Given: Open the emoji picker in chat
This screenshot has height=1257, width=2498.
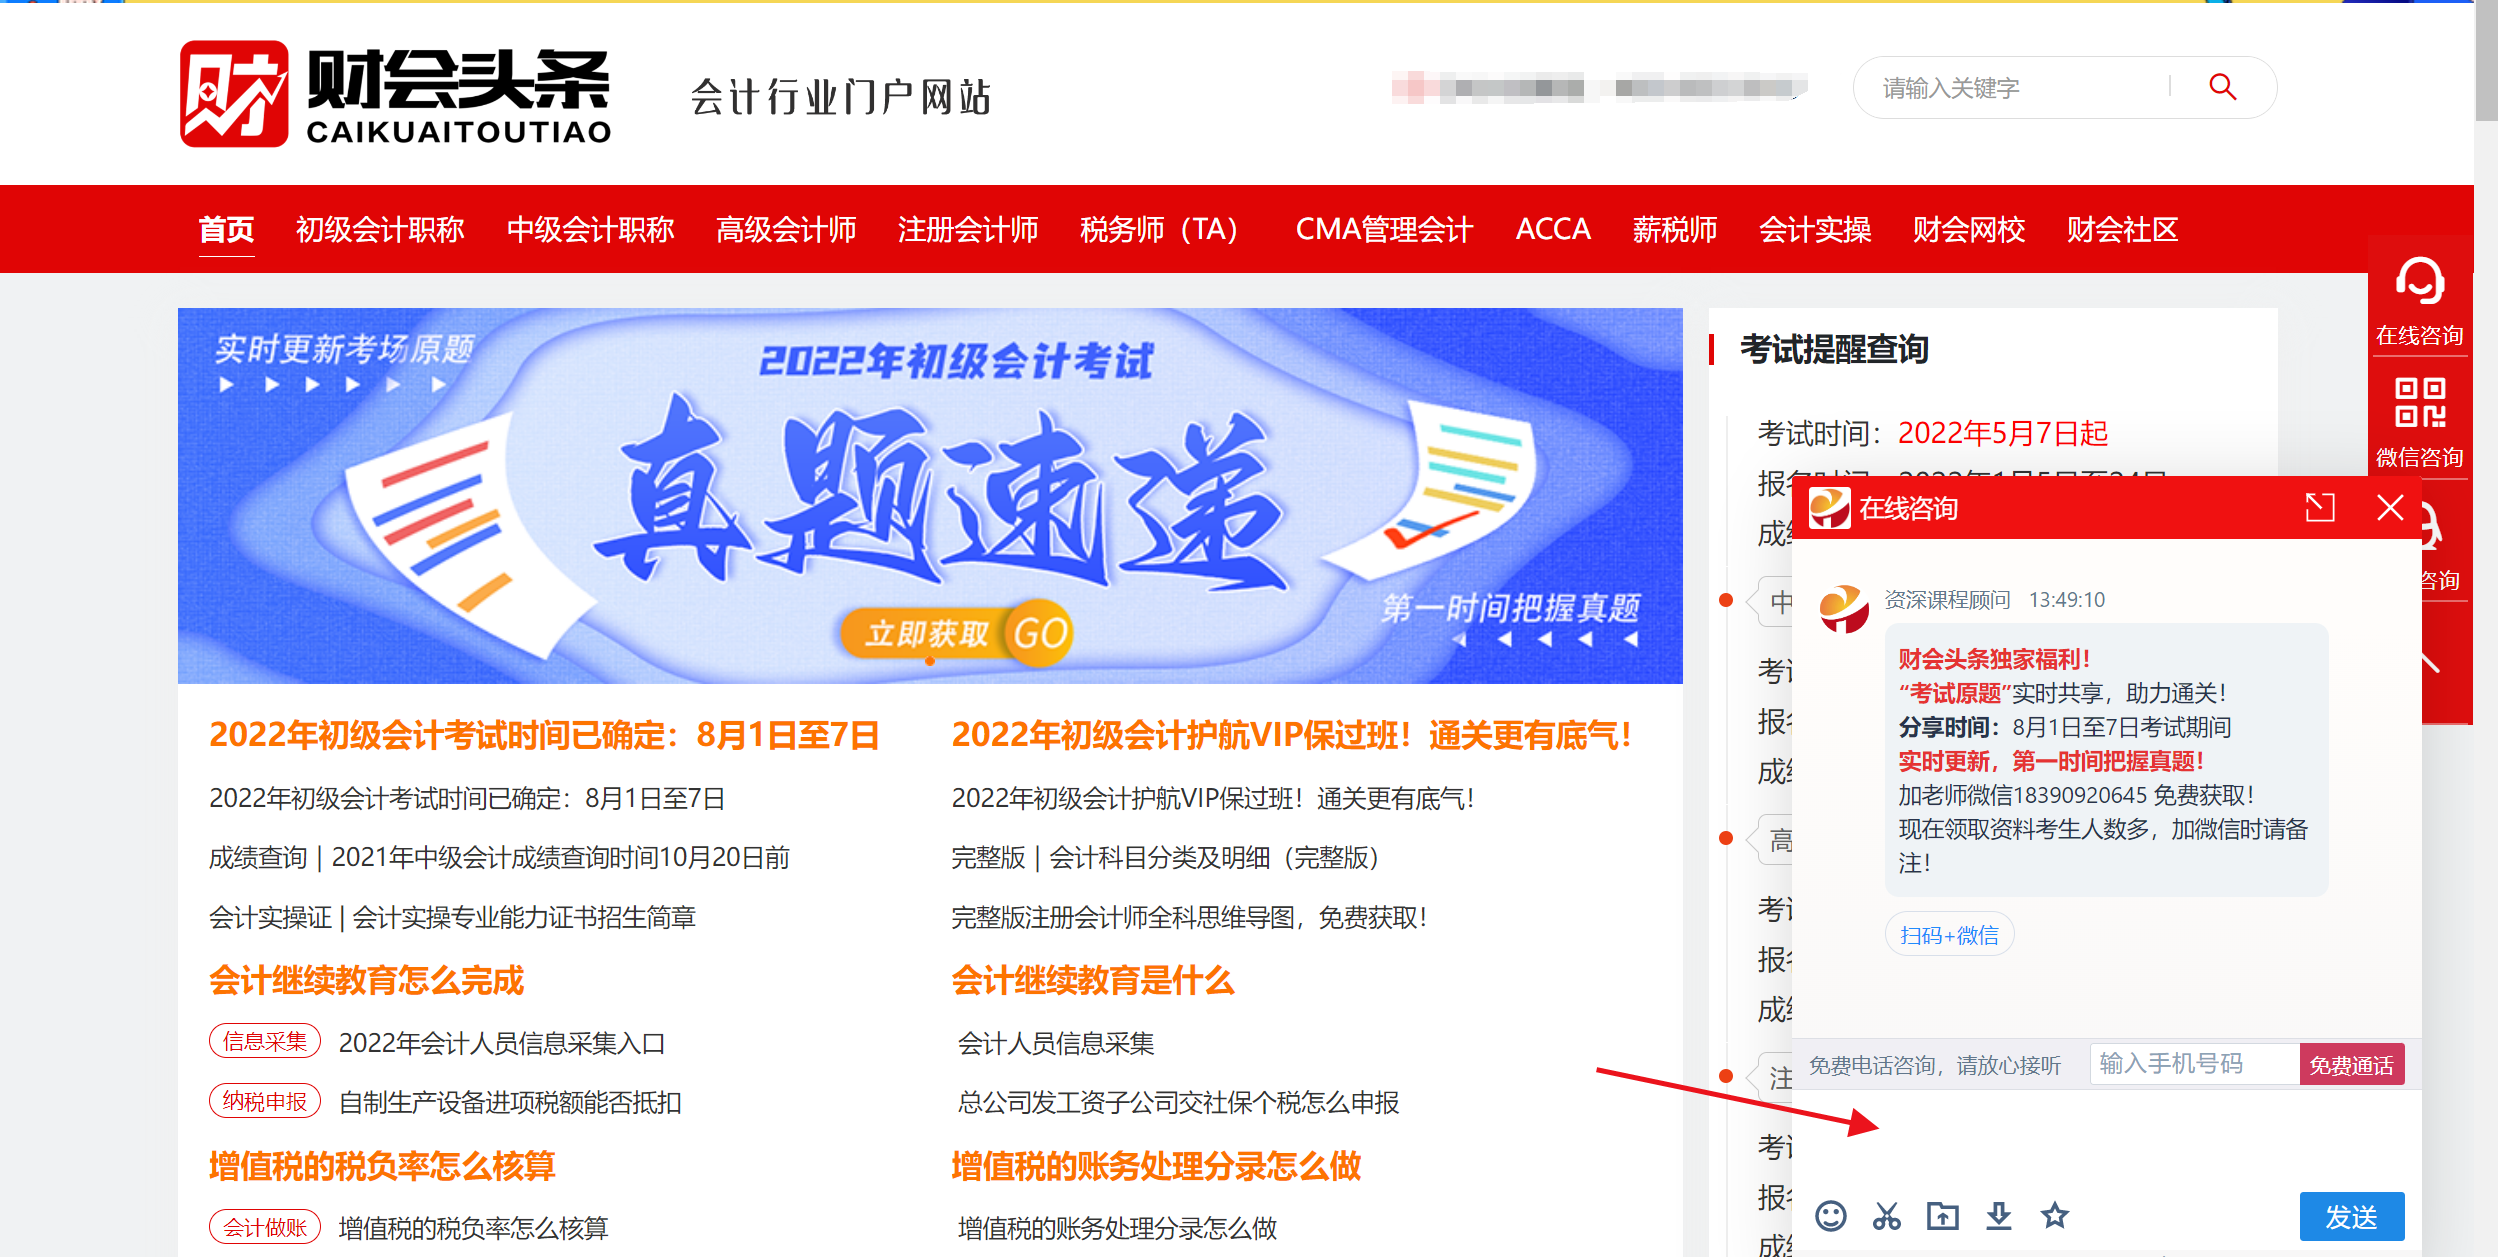Looking at the screenshot, I should pyautogui.click(x=1831, y=1216).
